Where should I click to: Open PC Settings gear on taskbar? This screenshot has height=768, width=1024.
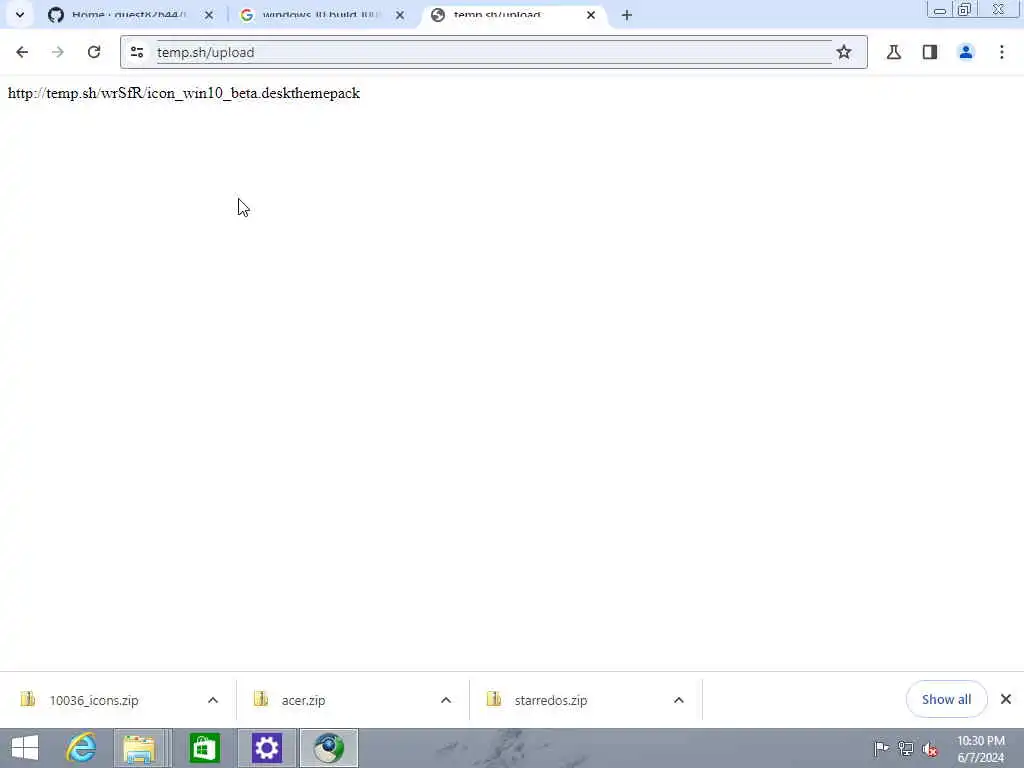tap(266, 748)
